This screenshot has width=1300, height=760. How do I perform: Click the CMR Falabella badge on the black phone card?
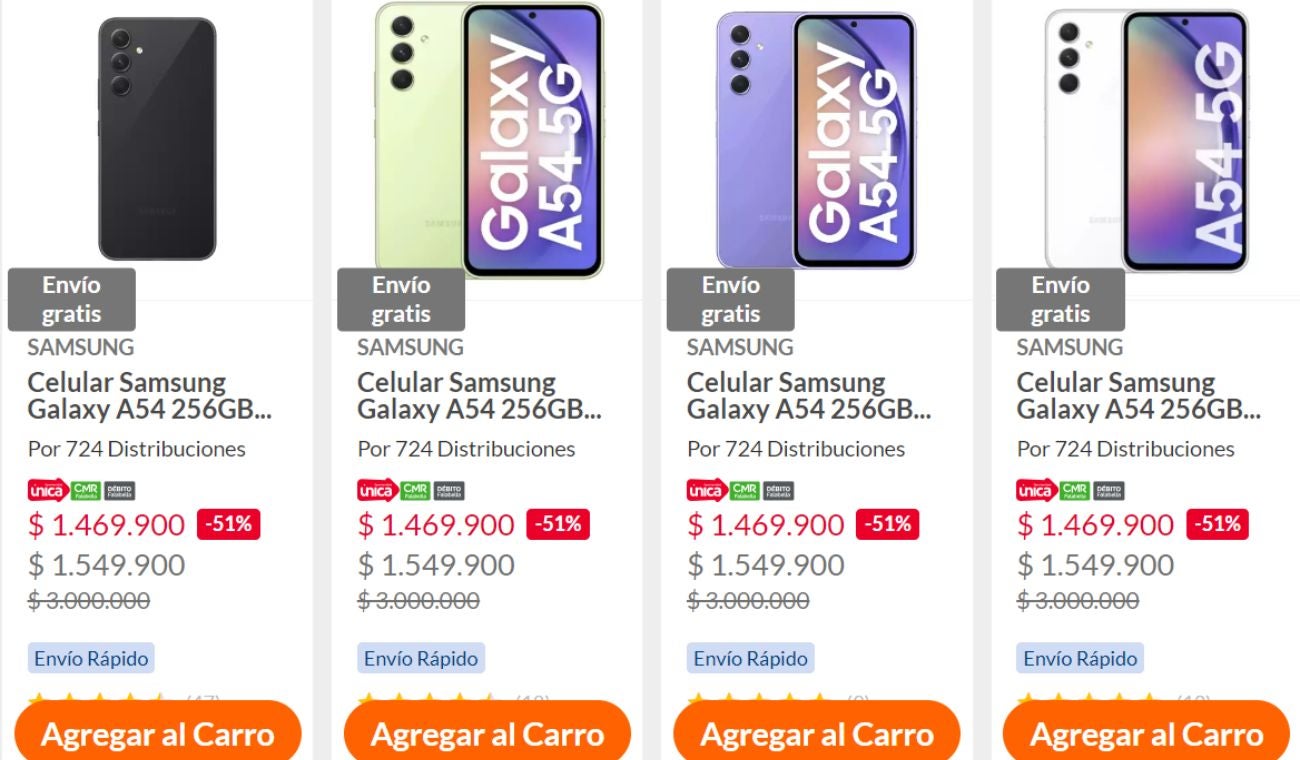pyautogui.click(x=83, y=489)
